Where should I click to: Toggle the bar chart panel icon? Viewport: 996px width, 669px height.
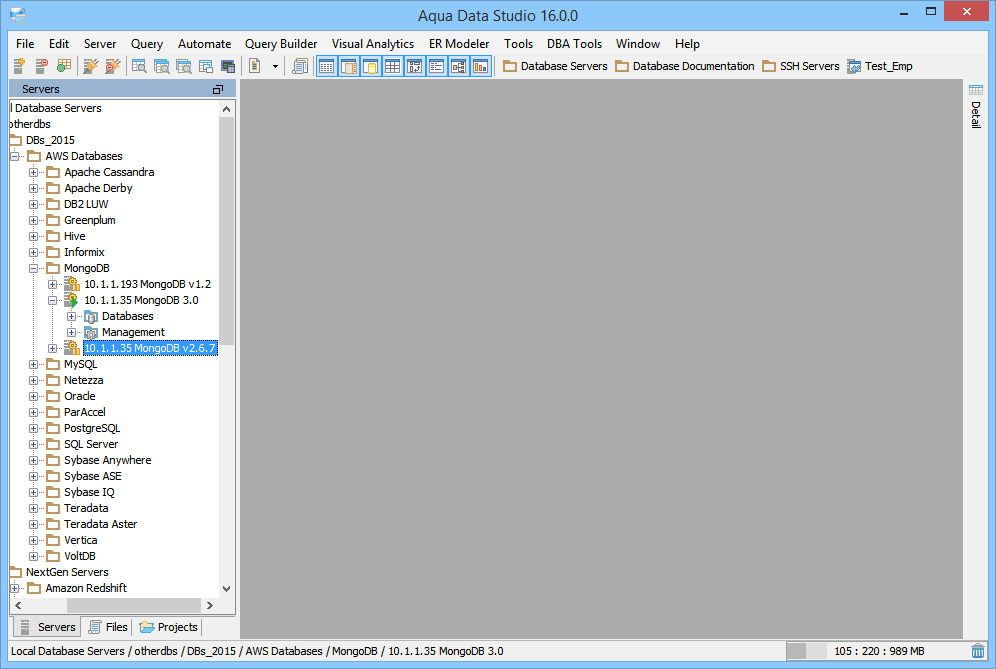click(x=480, y=65)
